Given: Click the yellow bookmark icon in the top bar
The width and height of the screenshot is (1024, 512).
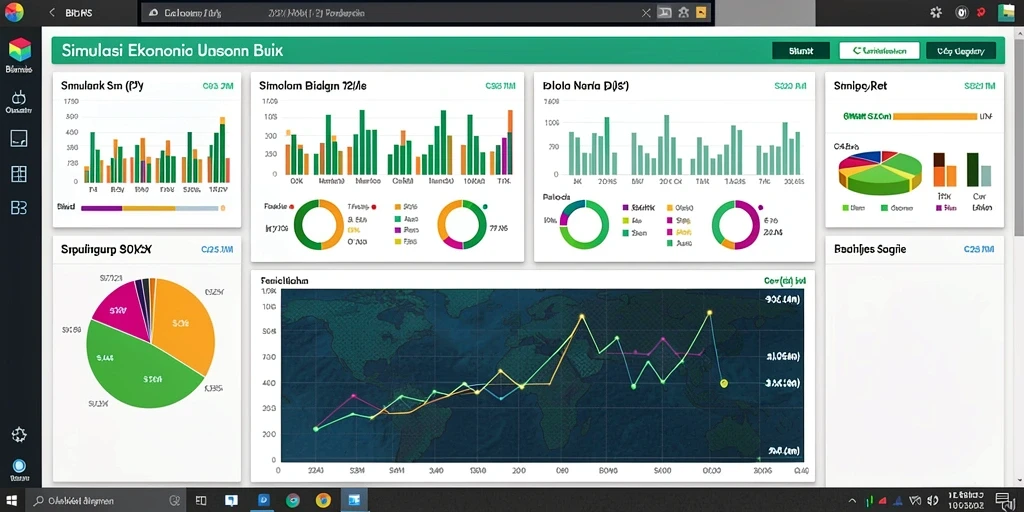Looking at the screenshot, I should click(x=701, y=12).
